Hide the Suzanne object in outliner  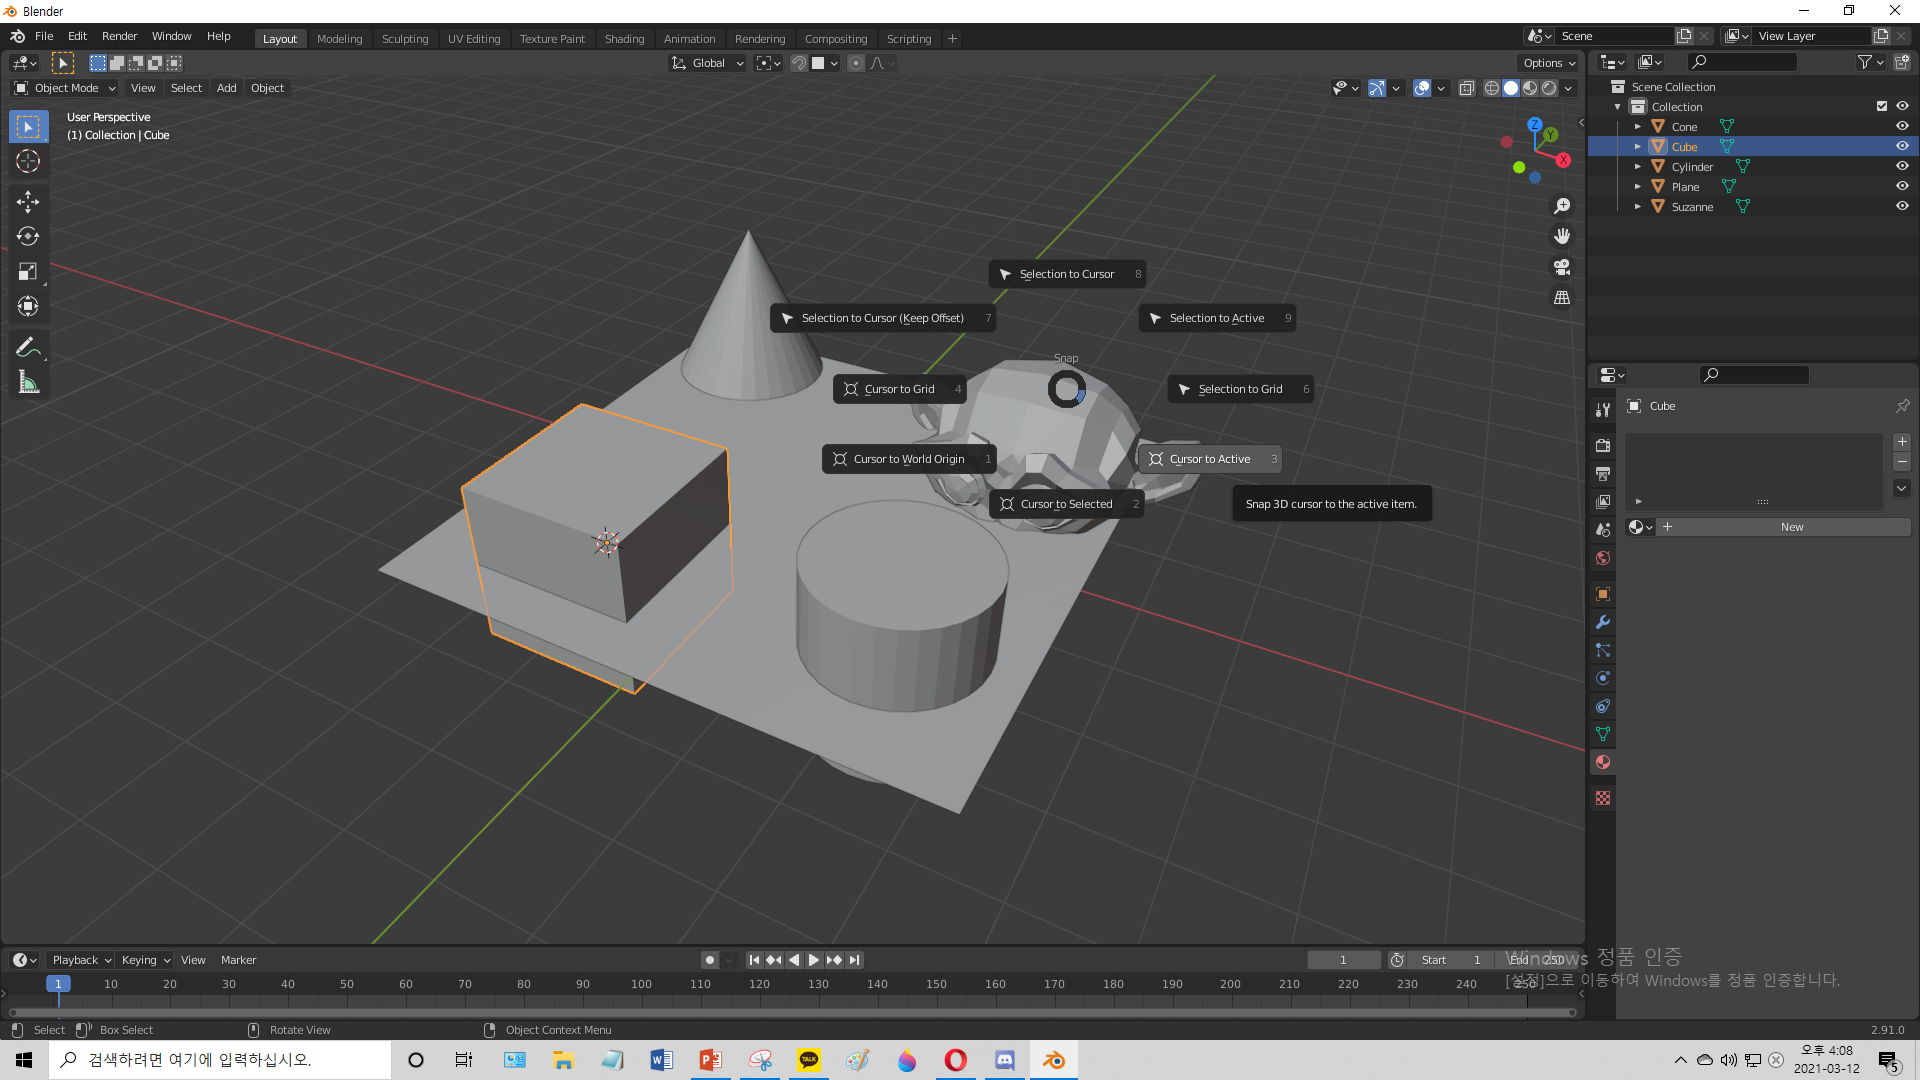pyautogui.click(x=1902, y=206)
